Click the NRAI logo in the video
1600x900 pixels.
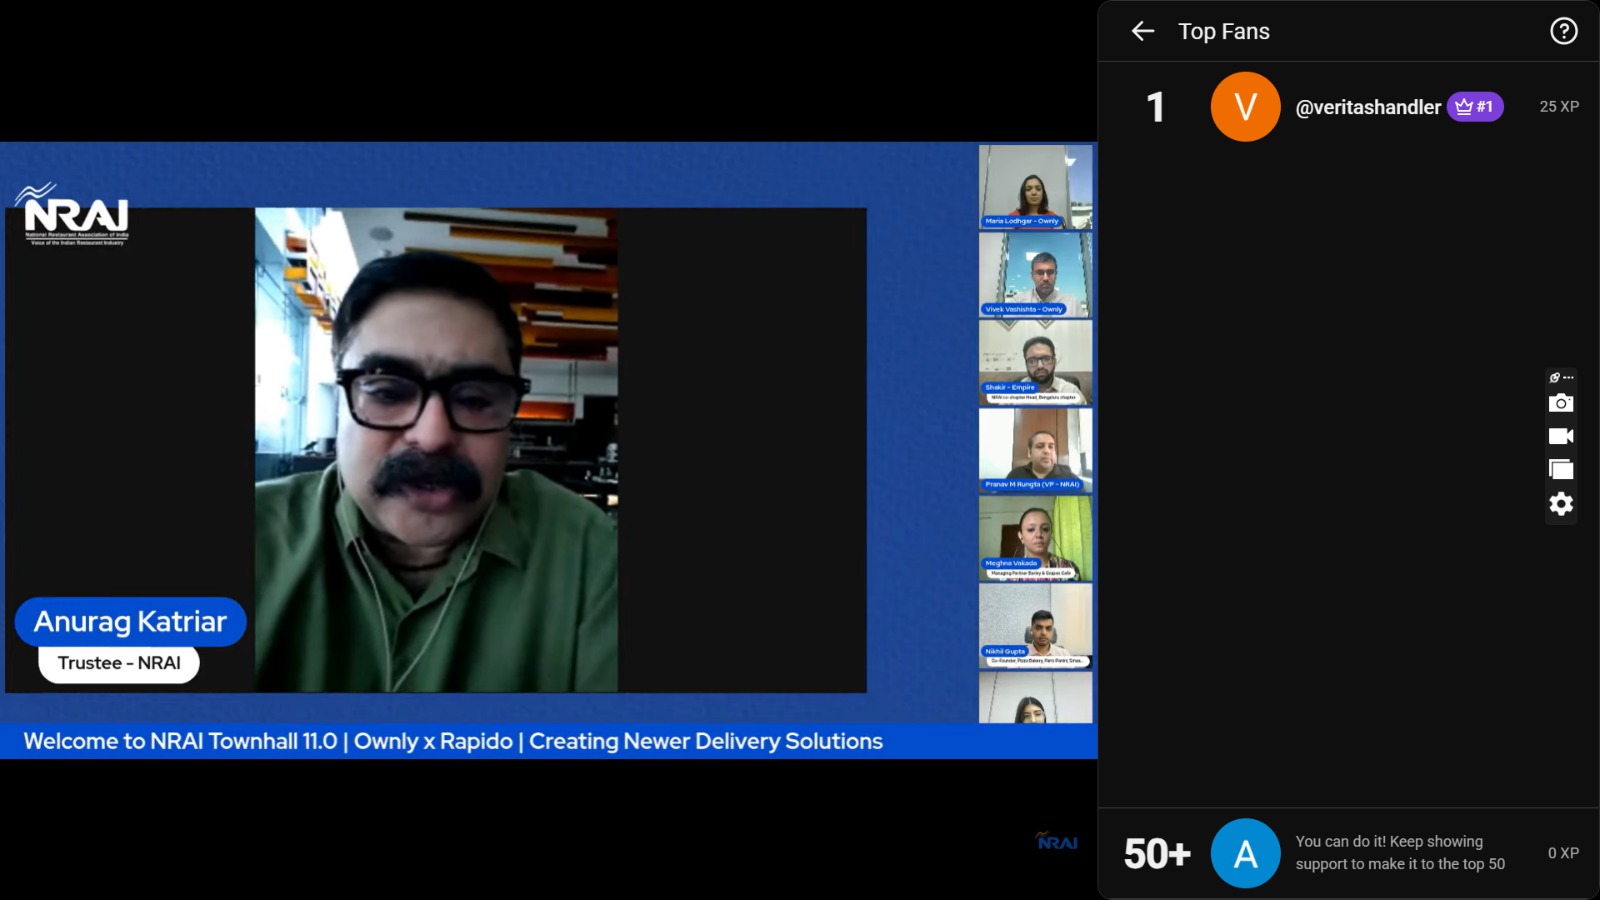tap(76, 214)
